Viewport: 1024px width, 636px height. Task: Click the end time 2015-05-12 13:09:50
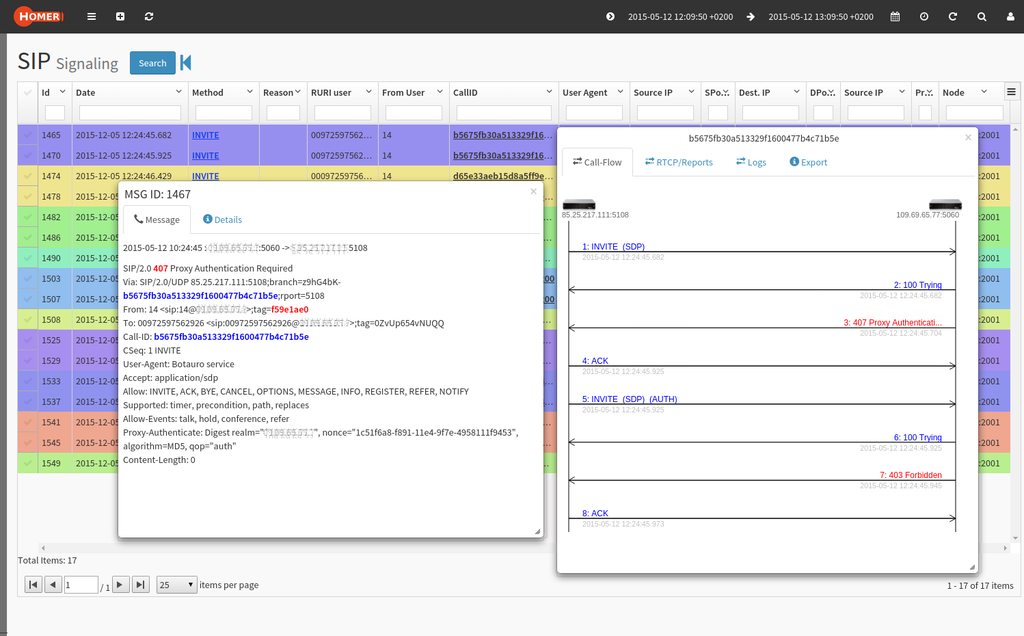pyautogui.click(x=821, y=16)
